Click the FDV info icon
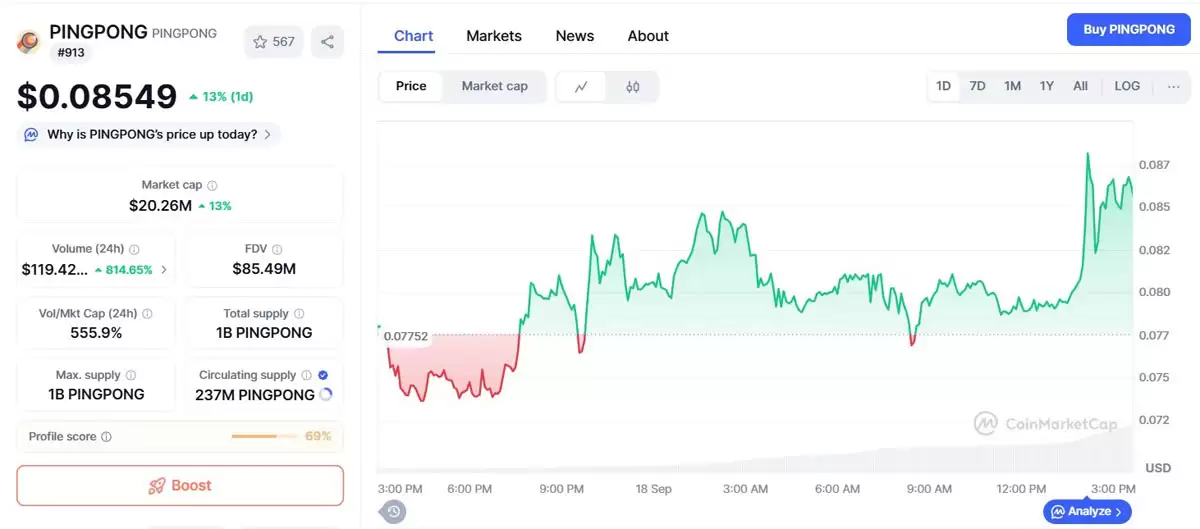This screenshot has width=1200, height=529. click(x=277, y=249)
